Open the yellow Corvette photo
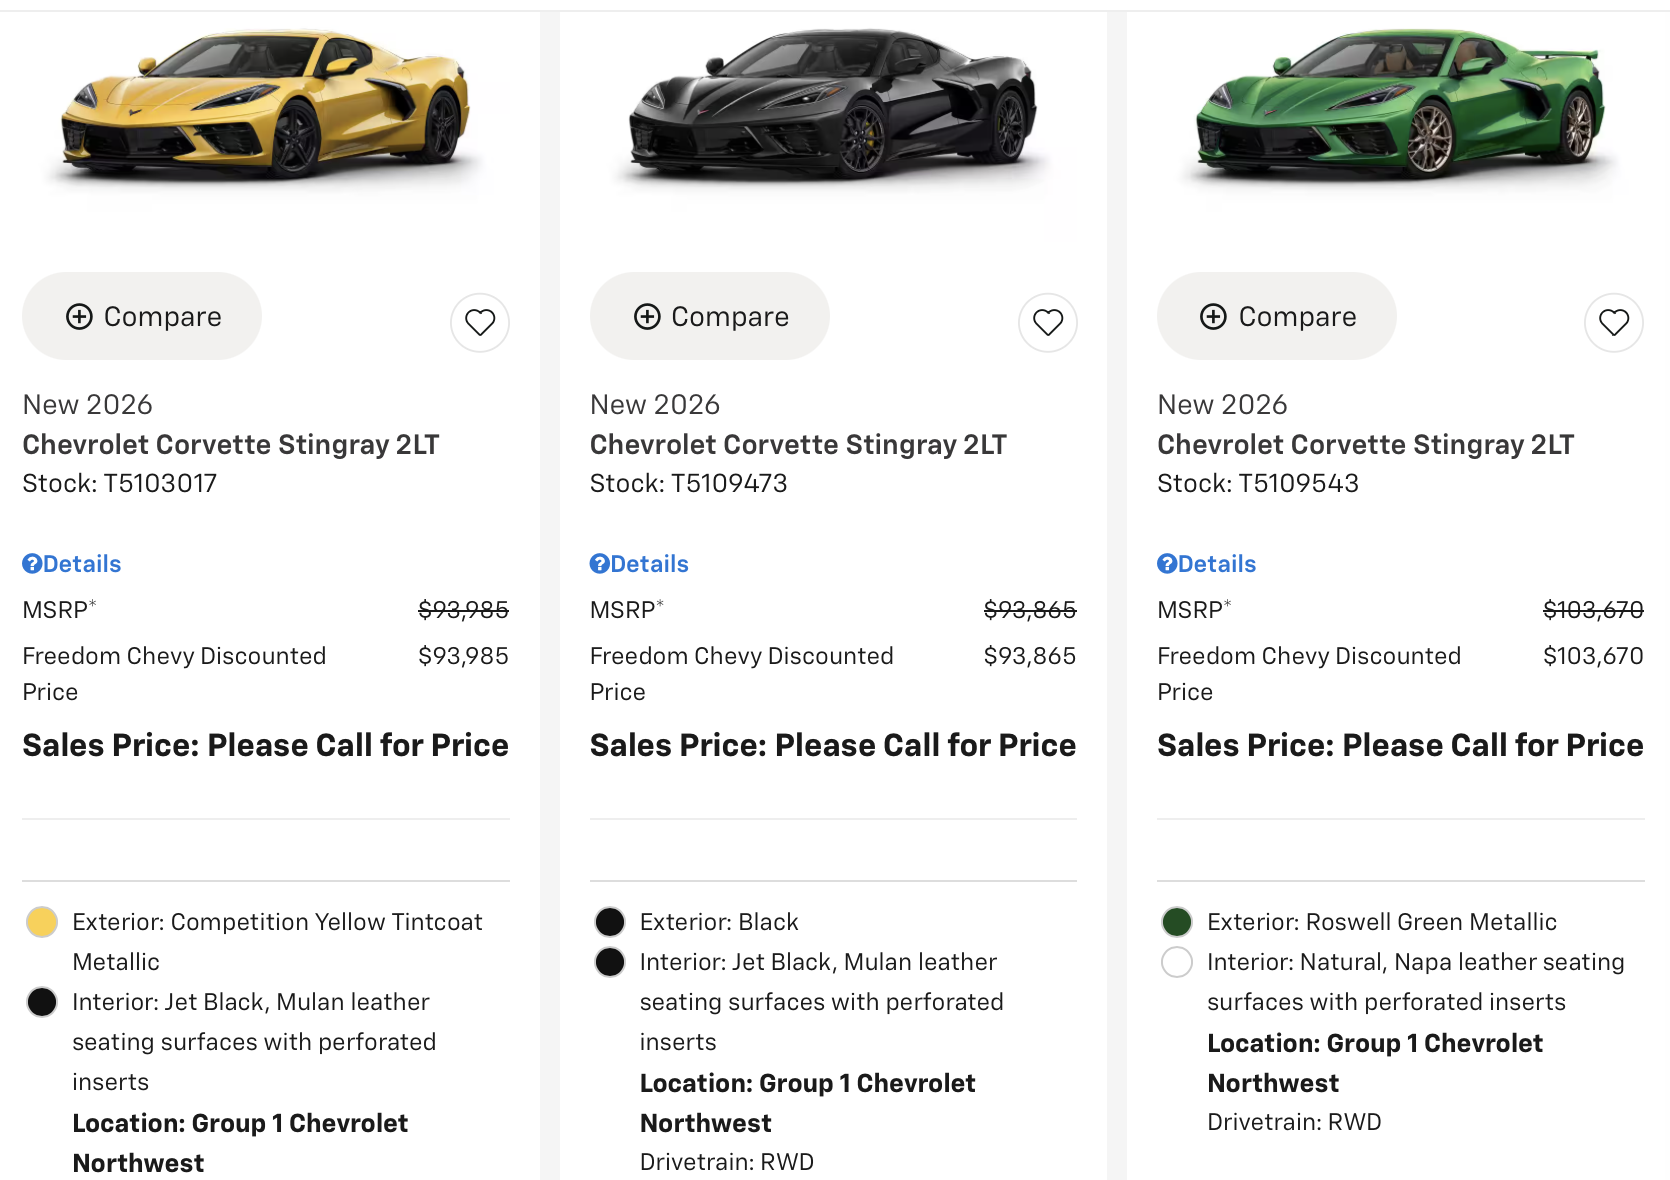The image size is (1670, 1180). 266,105
